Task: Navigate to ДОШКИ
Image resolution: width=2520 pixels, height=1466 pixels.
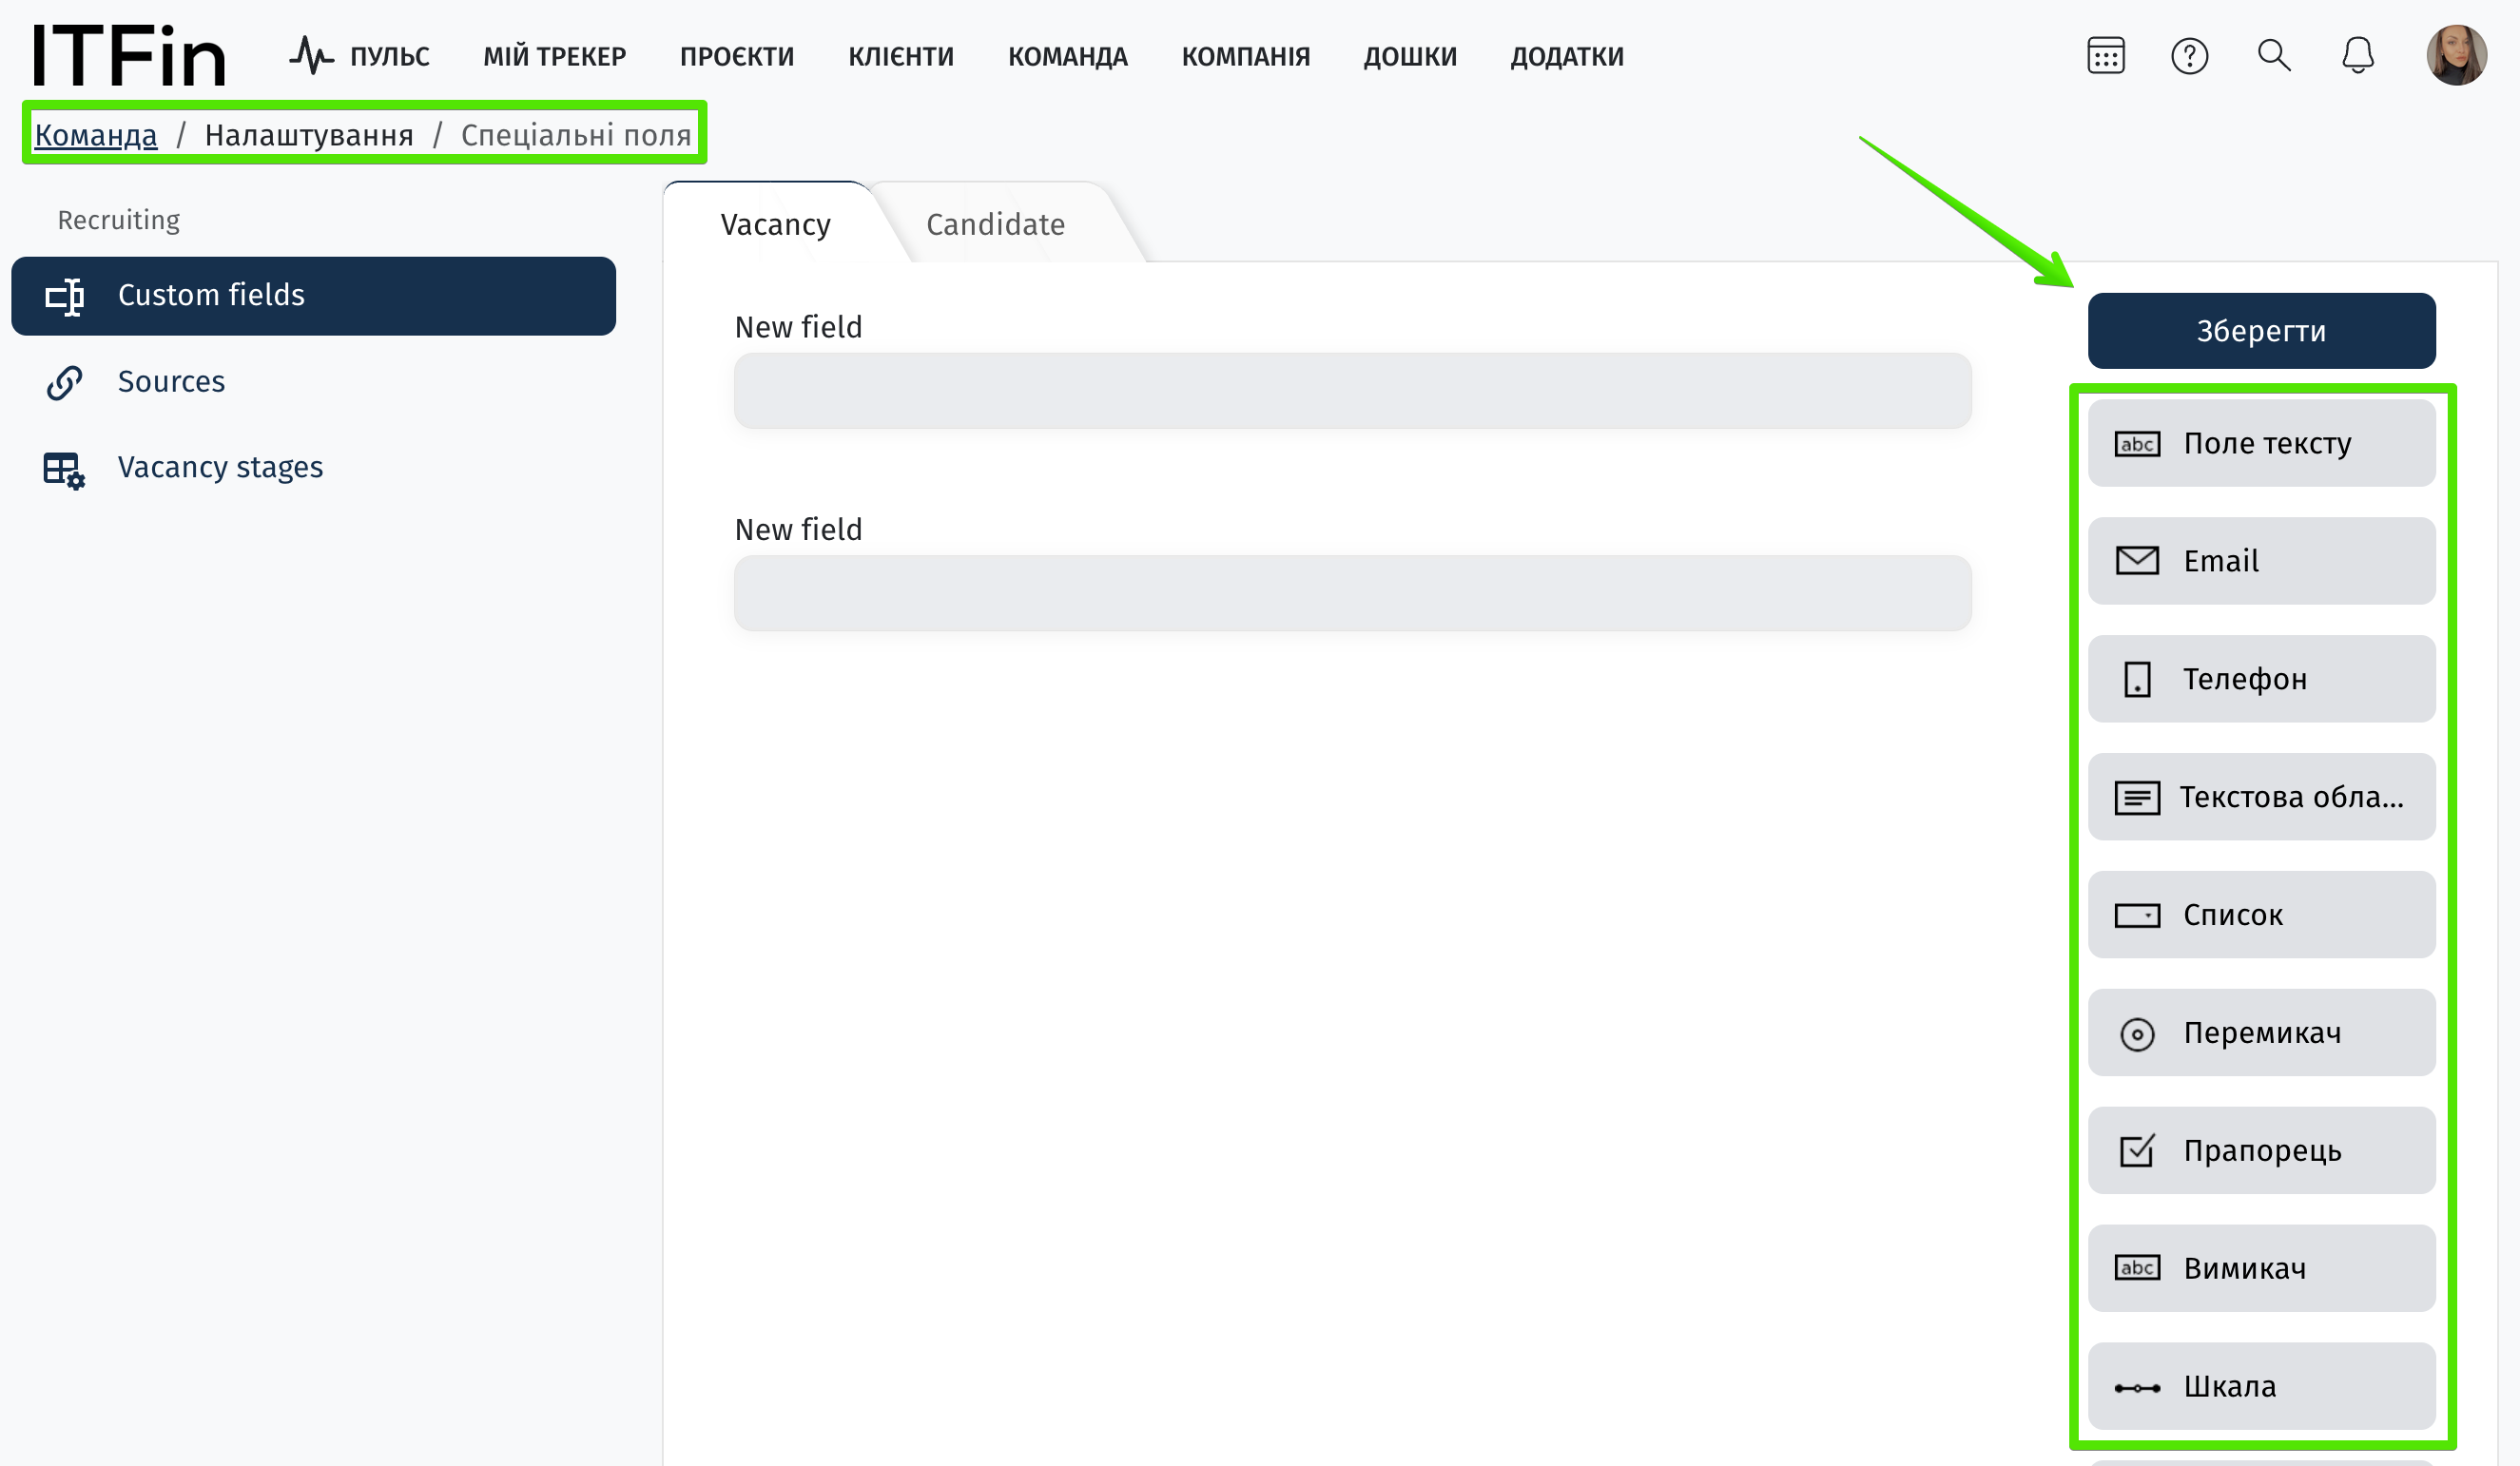Action: [x=1410, y=56]
